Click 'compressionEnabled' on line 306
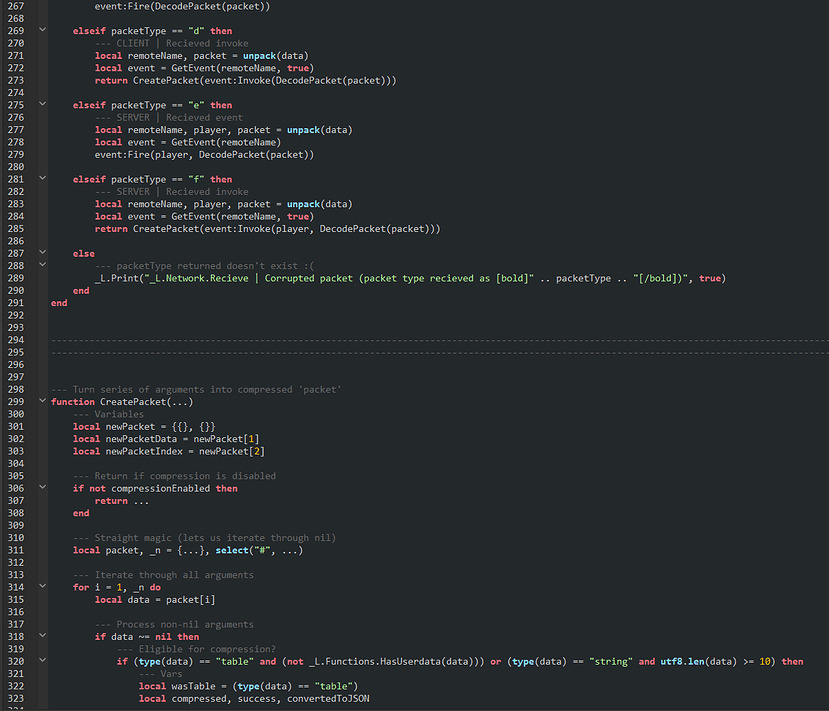829x711 pixels. tap(160, 488)
